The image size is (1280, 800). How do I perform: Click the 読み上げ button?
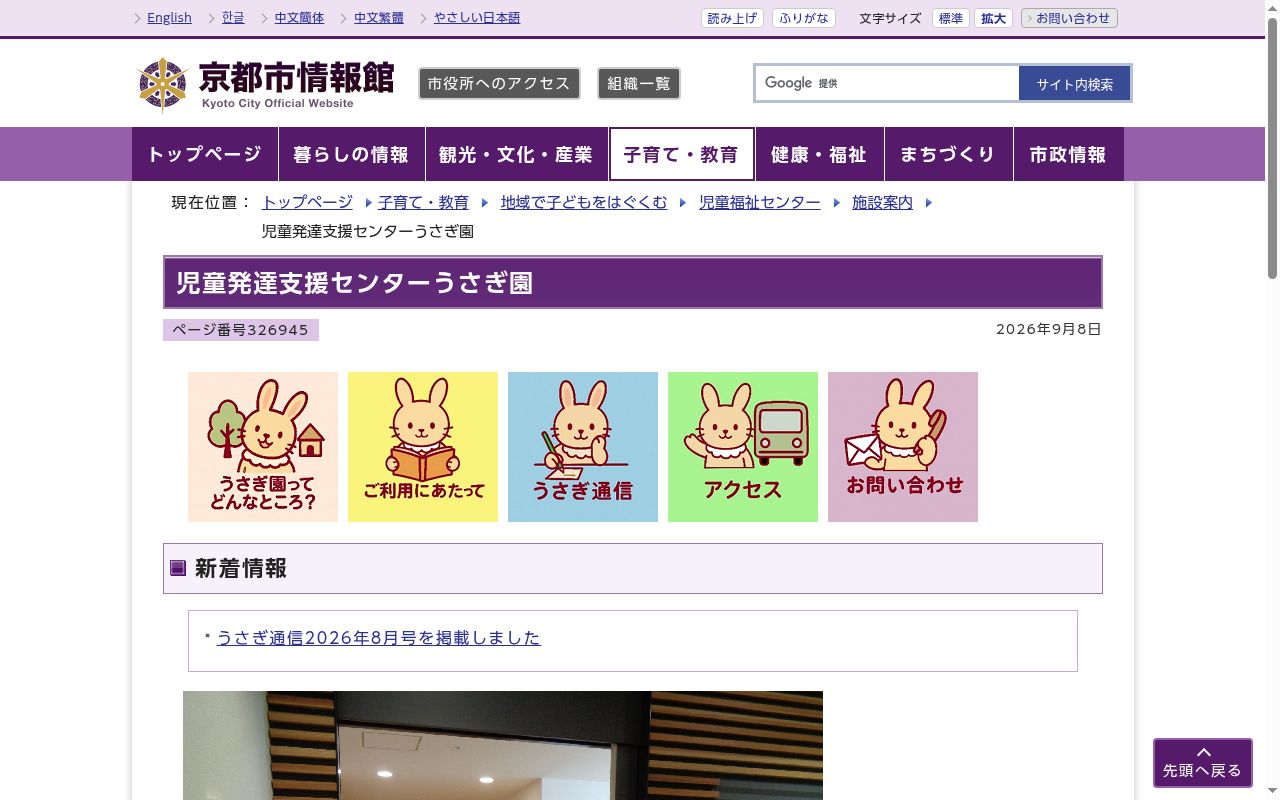[x=732, y=18]
